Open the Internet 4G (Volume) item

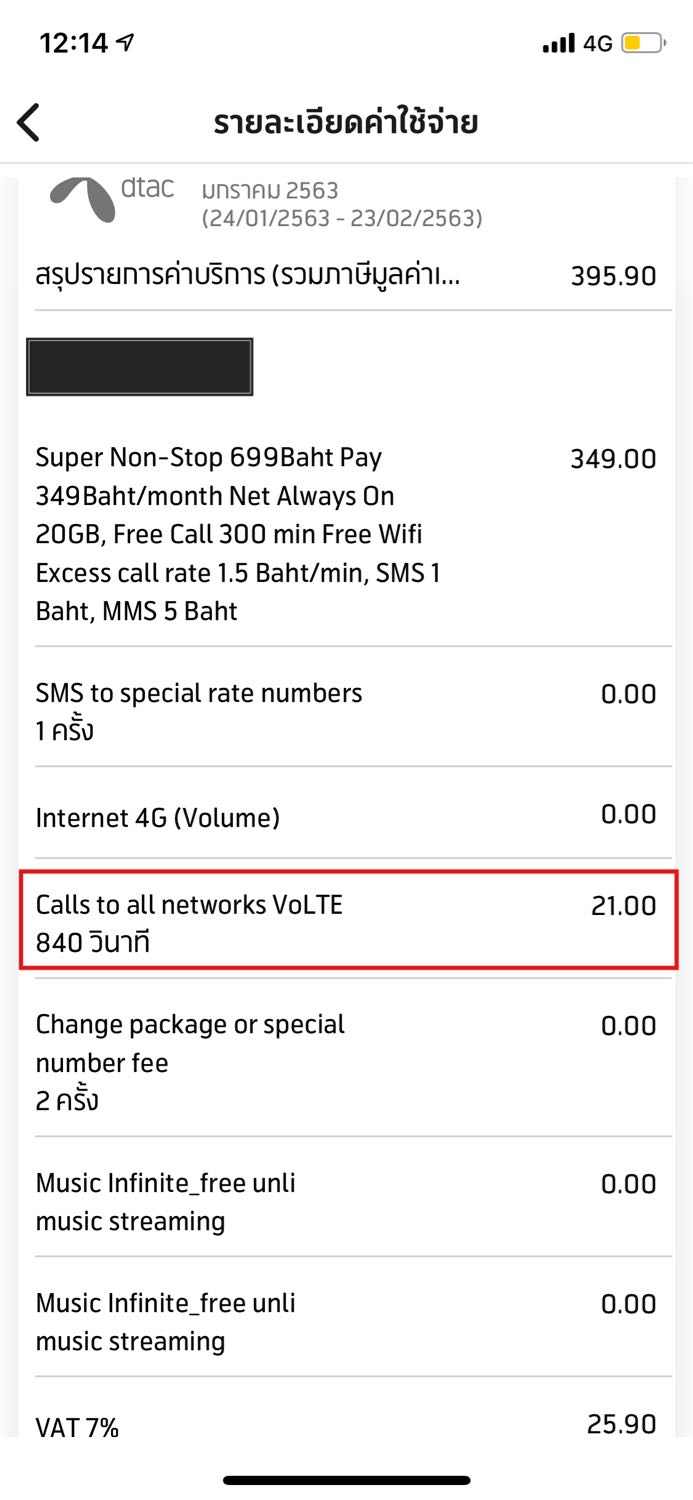tap(346, 818)
